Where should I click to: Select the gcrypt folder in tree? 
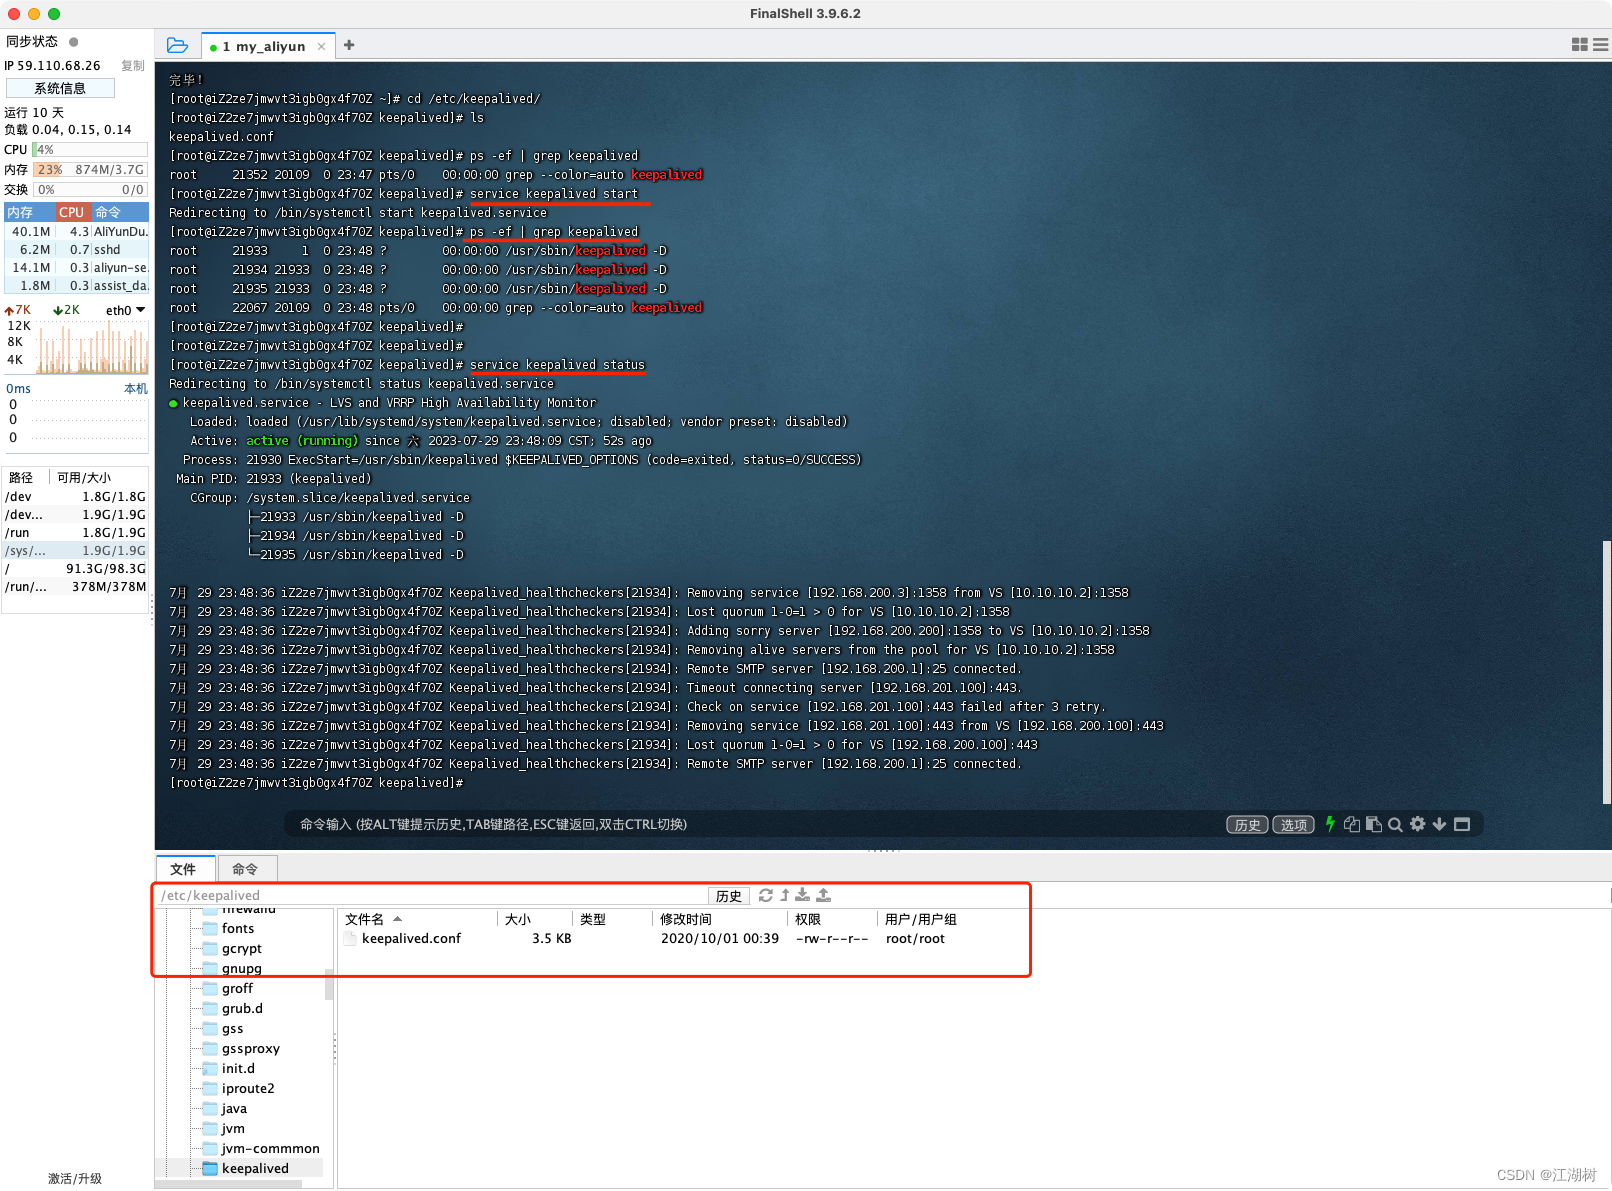241,948
